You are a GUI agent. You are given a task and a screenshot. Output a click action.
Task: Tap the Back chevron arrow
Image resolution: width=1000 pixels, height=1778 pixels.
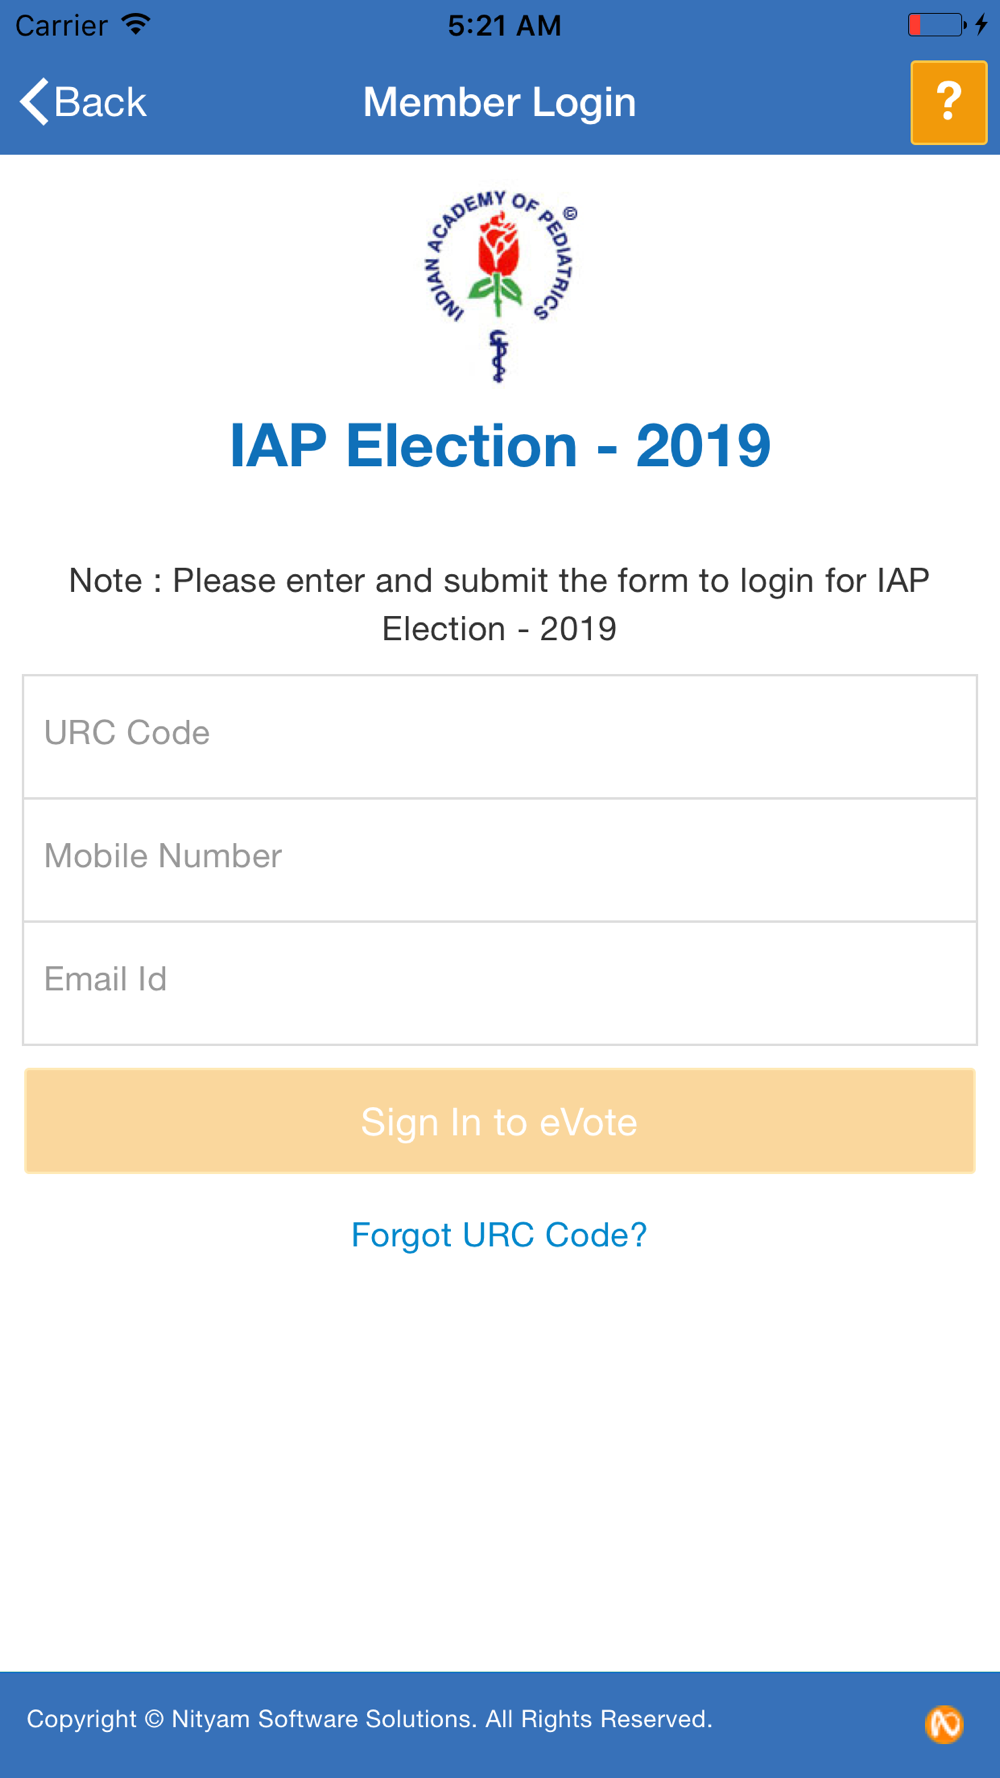pyautogui.click(x=34, y=102)
